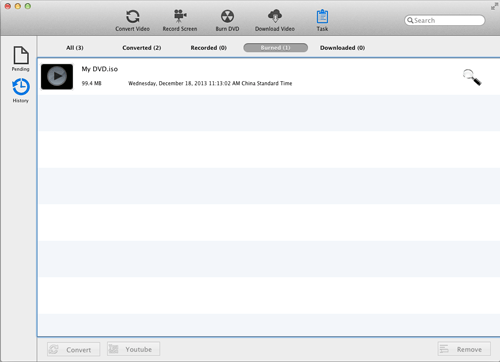Minimize the window with yellow button
This screenshot has width=500, height=362.
click(18, 6)
